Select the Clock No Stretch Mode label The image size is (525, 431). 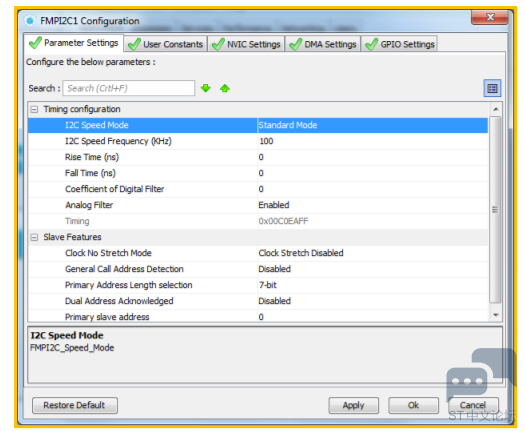(108, 253)
